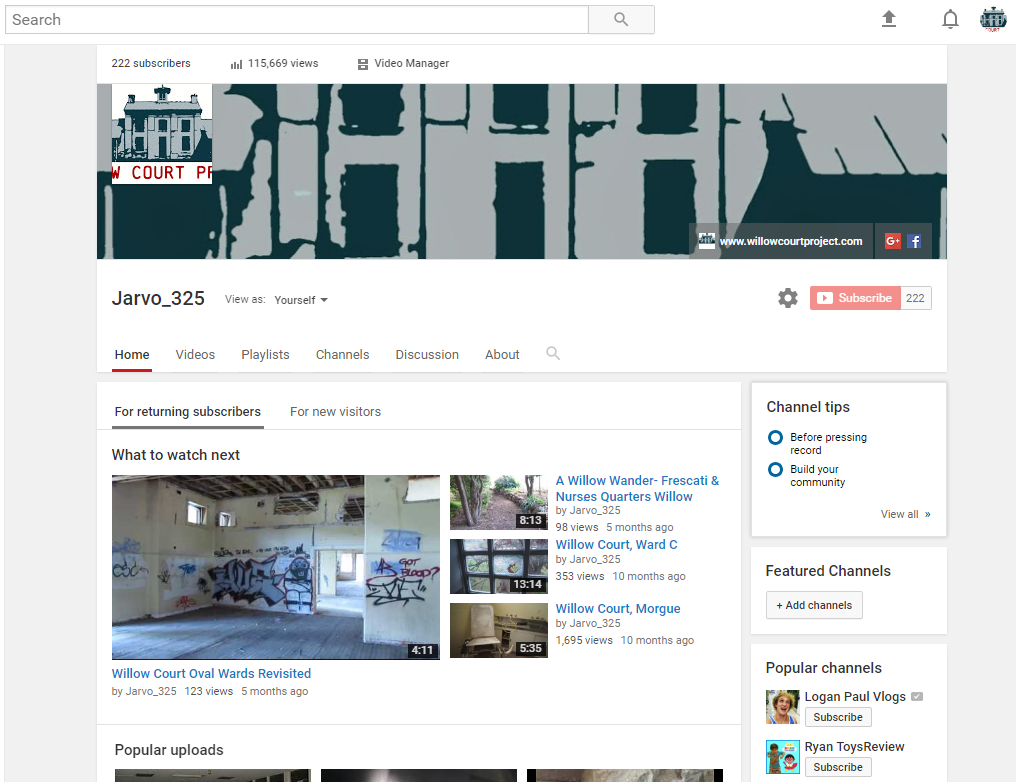Click the channel profile picture
The width and height of the screenshot is (1016, 782).
[x=162, y=134]
